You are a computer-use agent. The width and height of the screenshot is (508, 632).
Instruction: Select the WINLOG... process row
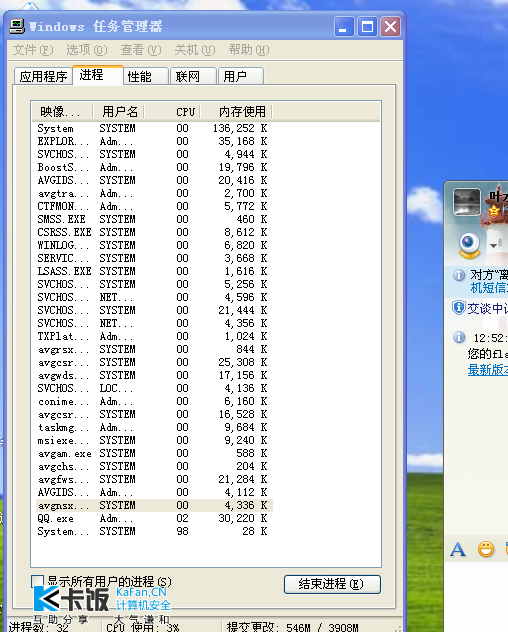pyautogui.click(x=154, y=245)
